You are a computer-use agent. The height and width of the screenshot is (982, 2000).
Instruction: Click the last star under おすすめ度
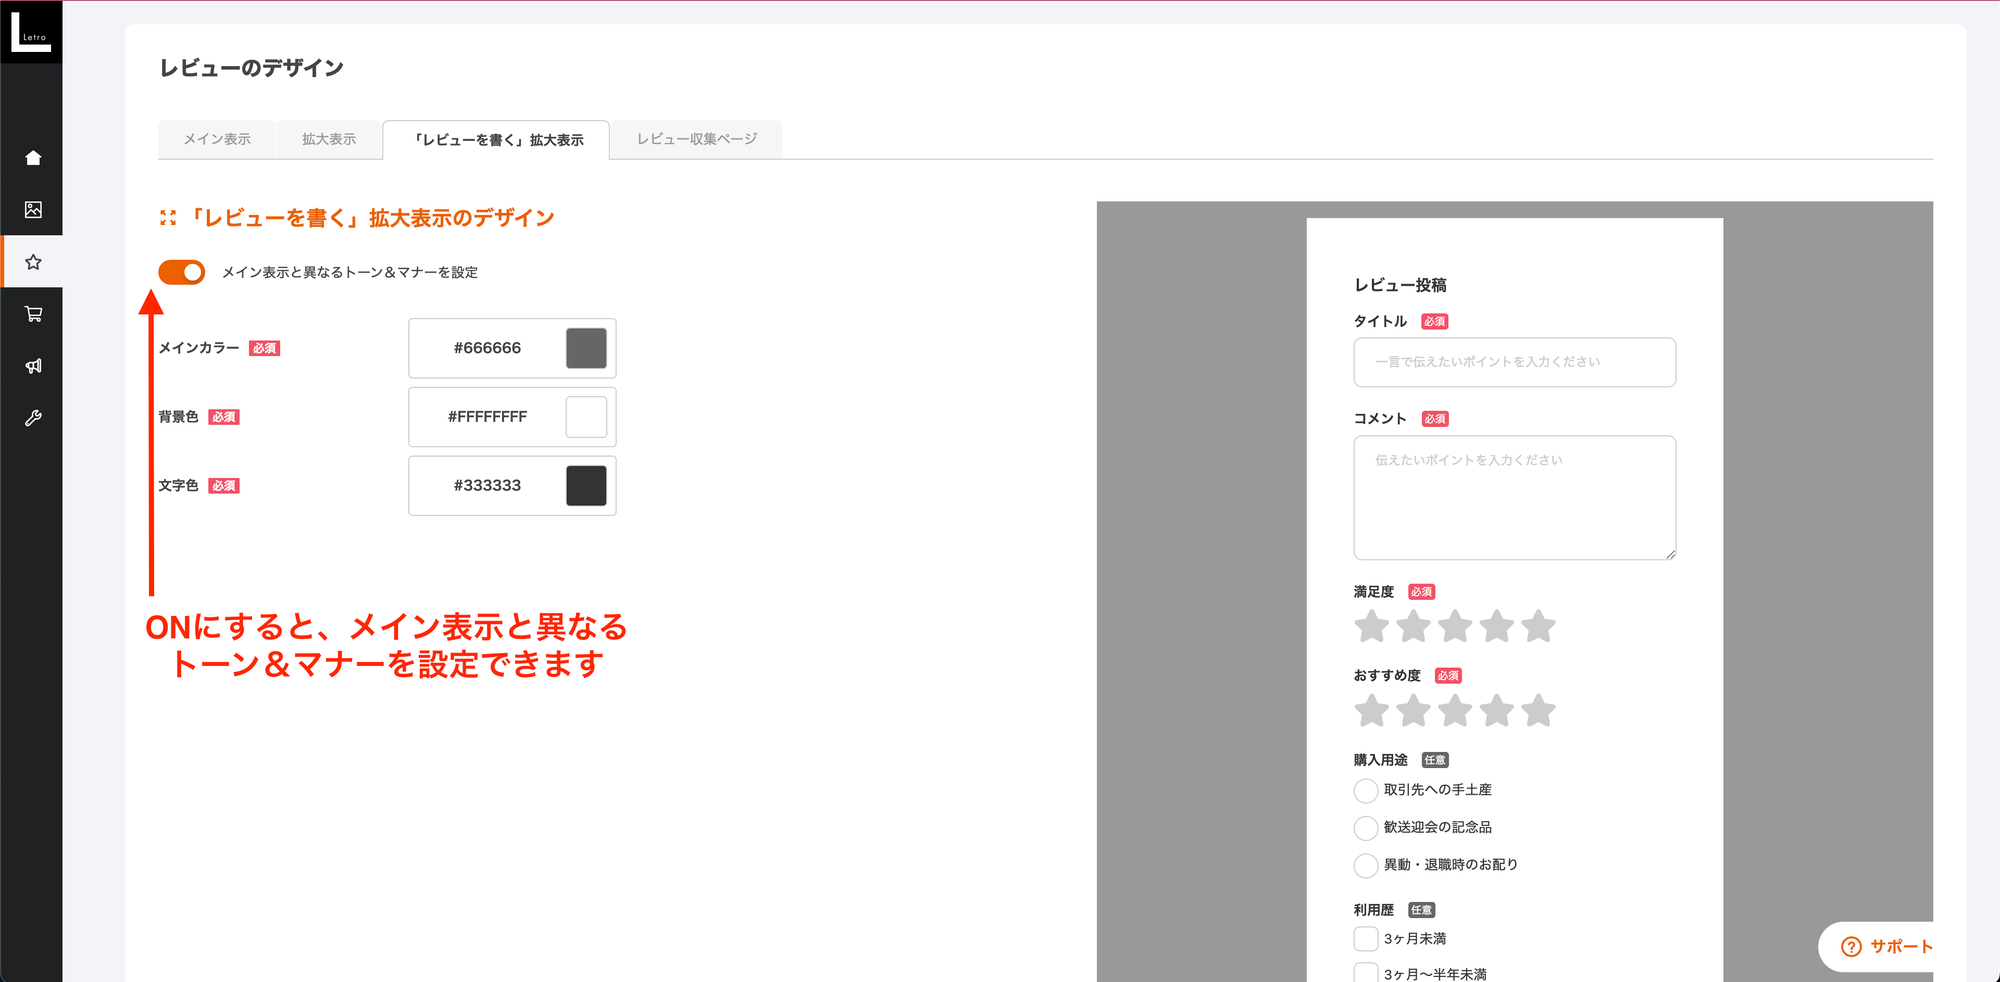click(x=1539, y=710)
